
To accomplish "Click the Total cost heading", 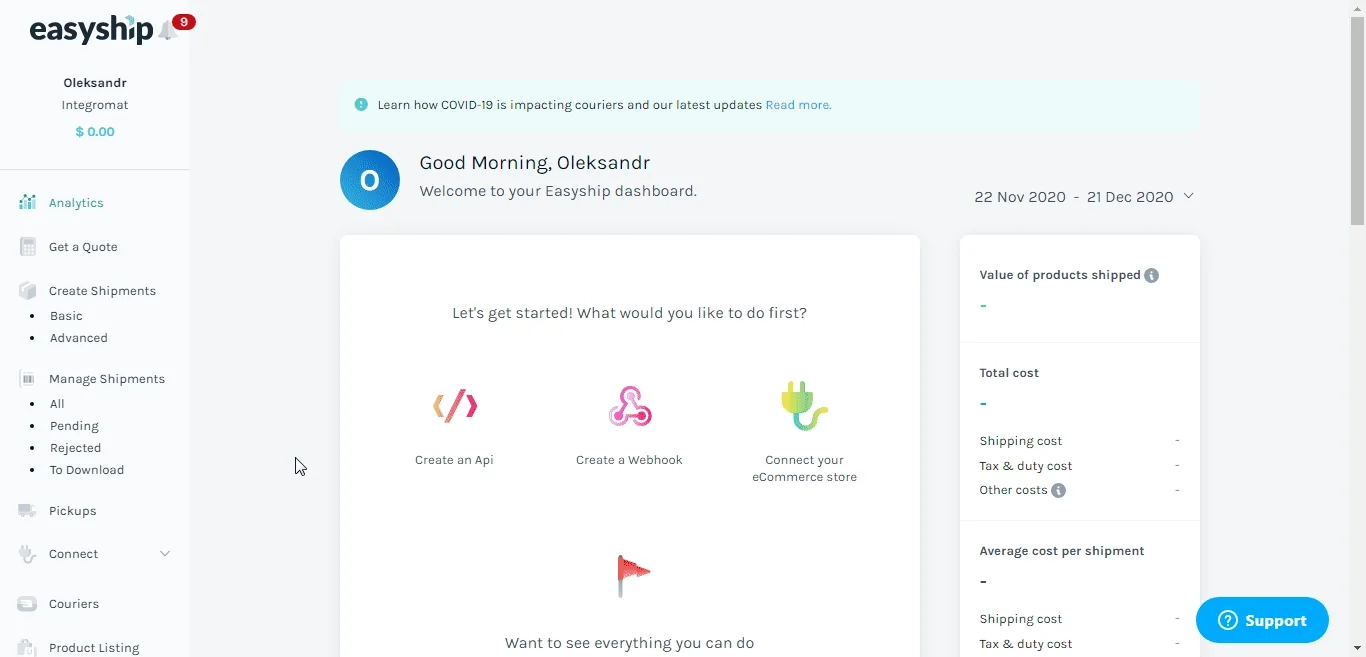I will pos(1009,373).
